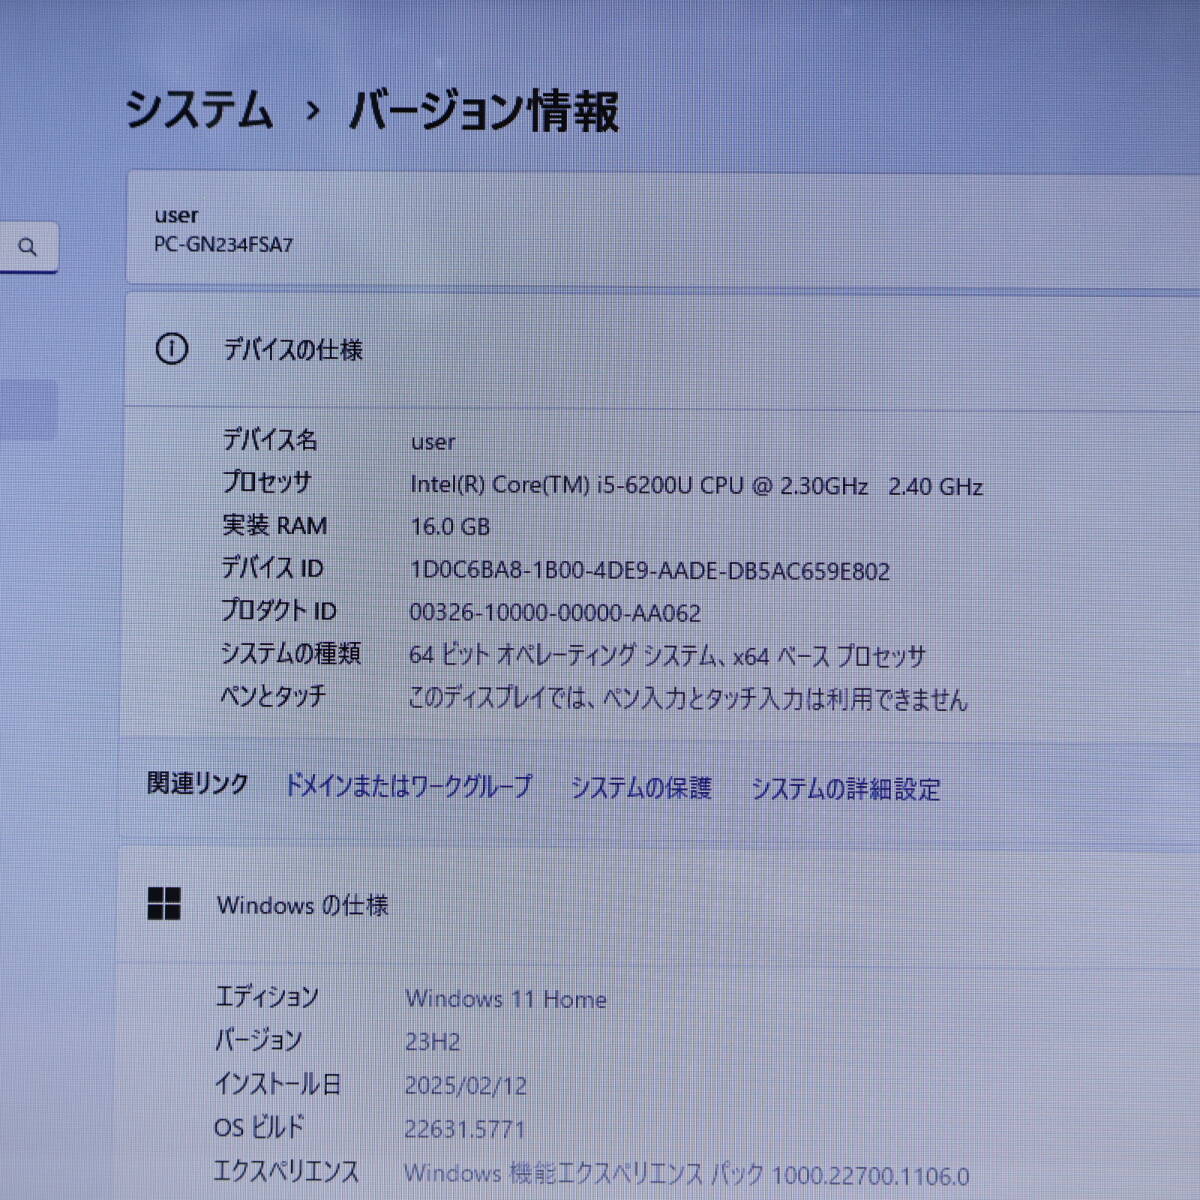Click the システムの種類 value 64 ビット text
Image resolution: width=1200 pixels, height=1200 pixels.
tap(667, 656)
